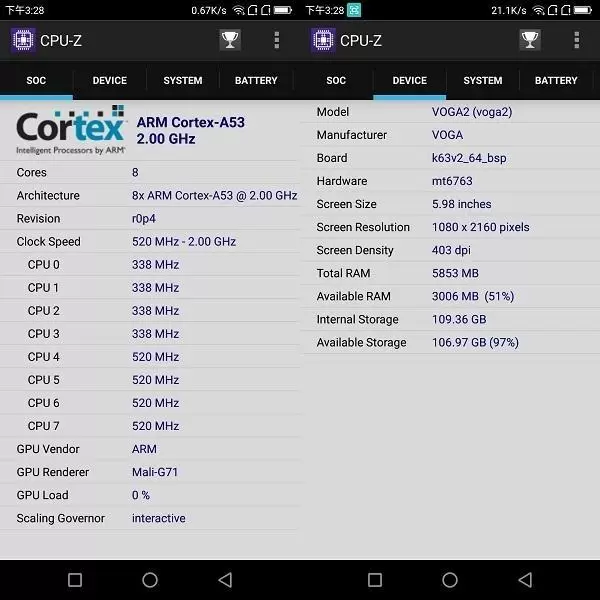Tap the recent apps square on the left screen
Viewport: 600px width, 600px height.
pyautogui.click(x=75, y=580)
